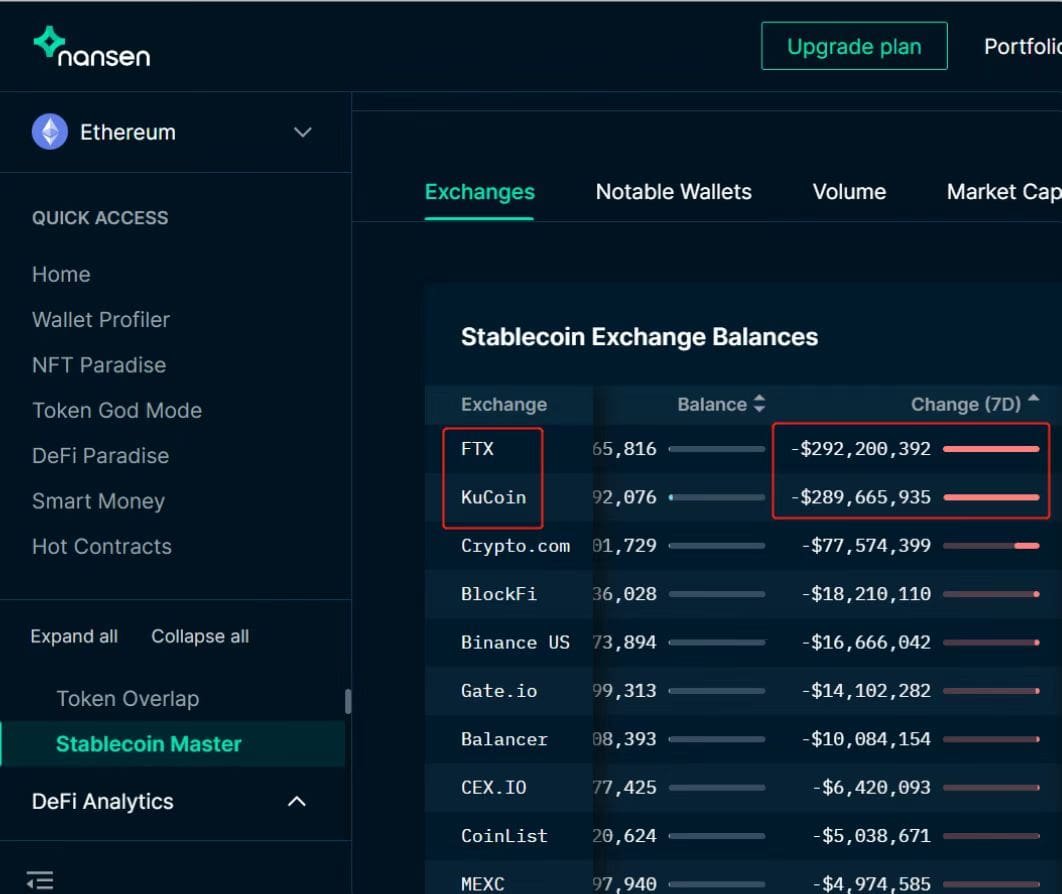Navigate to Wallet Profiler
The image size is (1062, 894).
(x=100, y=319)
